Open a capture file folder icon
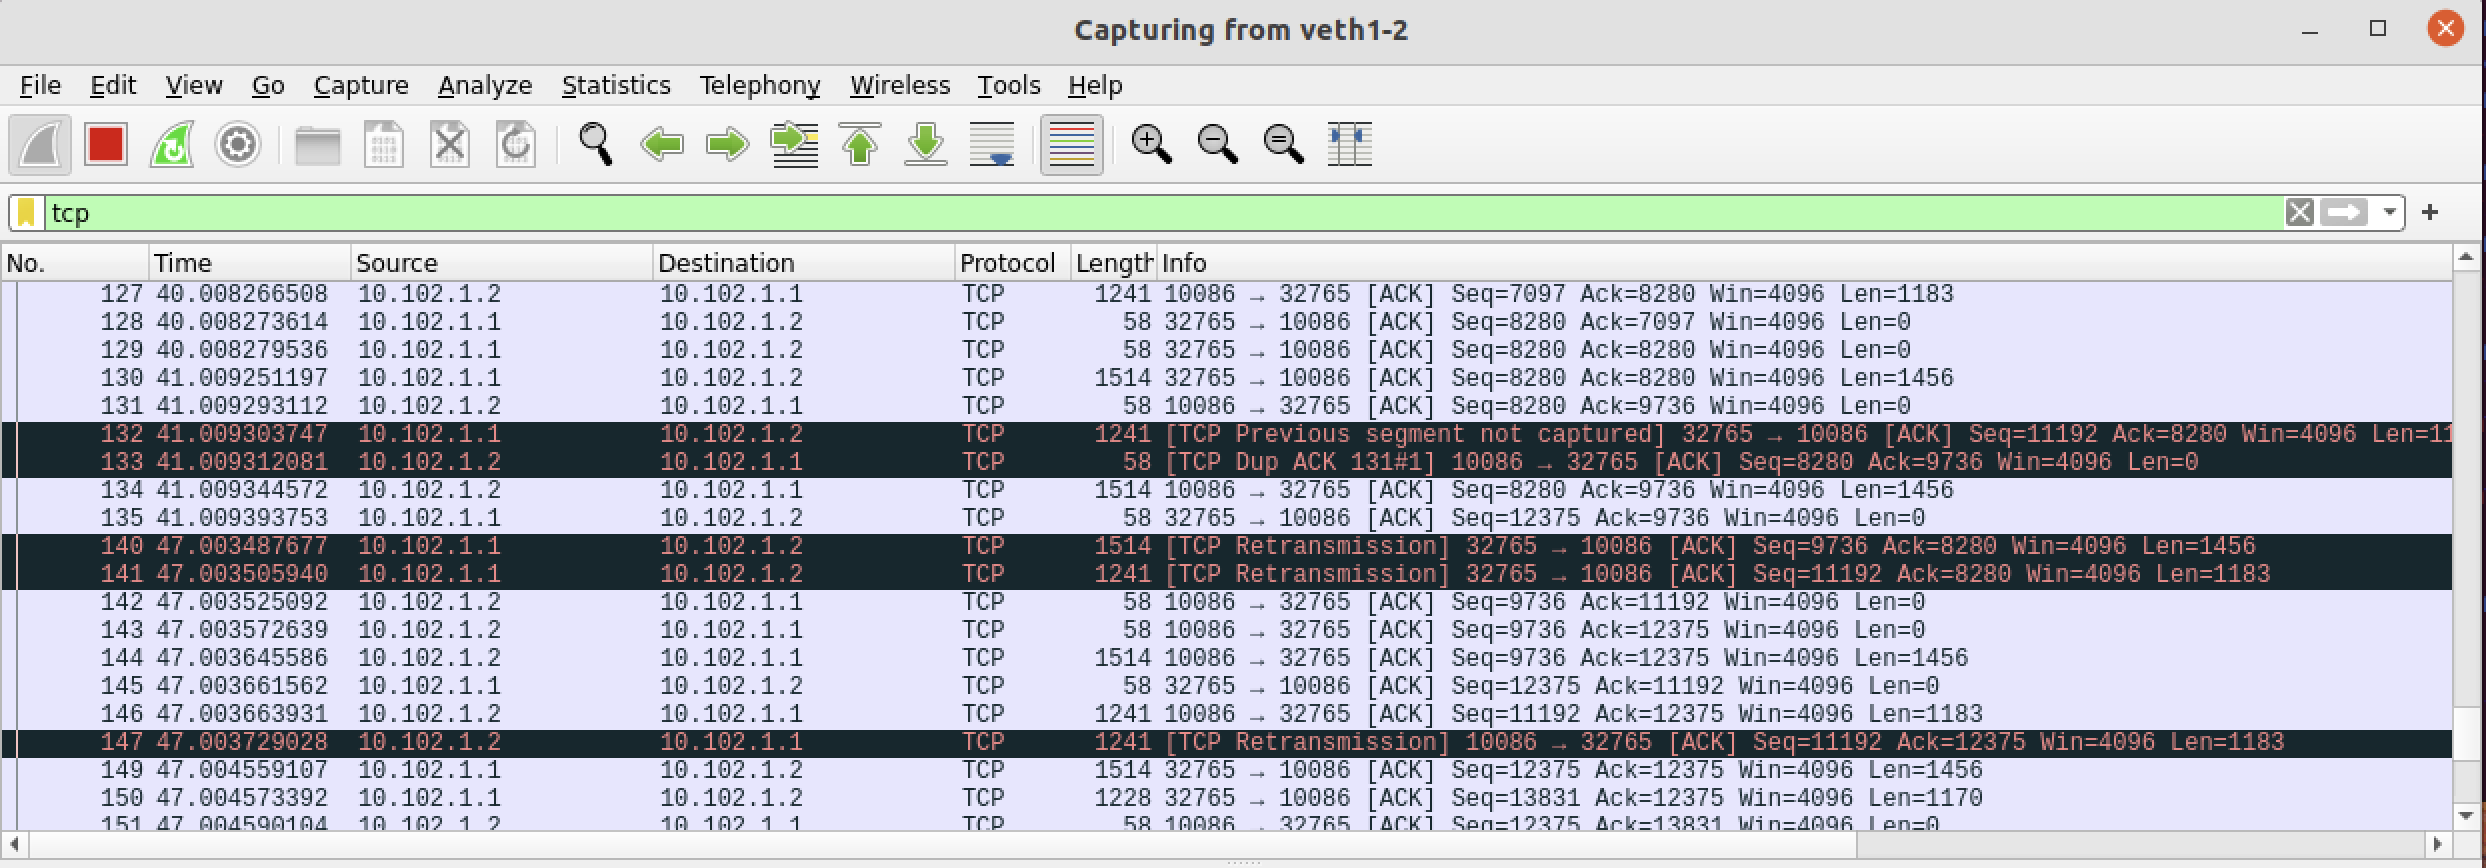The image size is (2486, 868). (318, 145)
